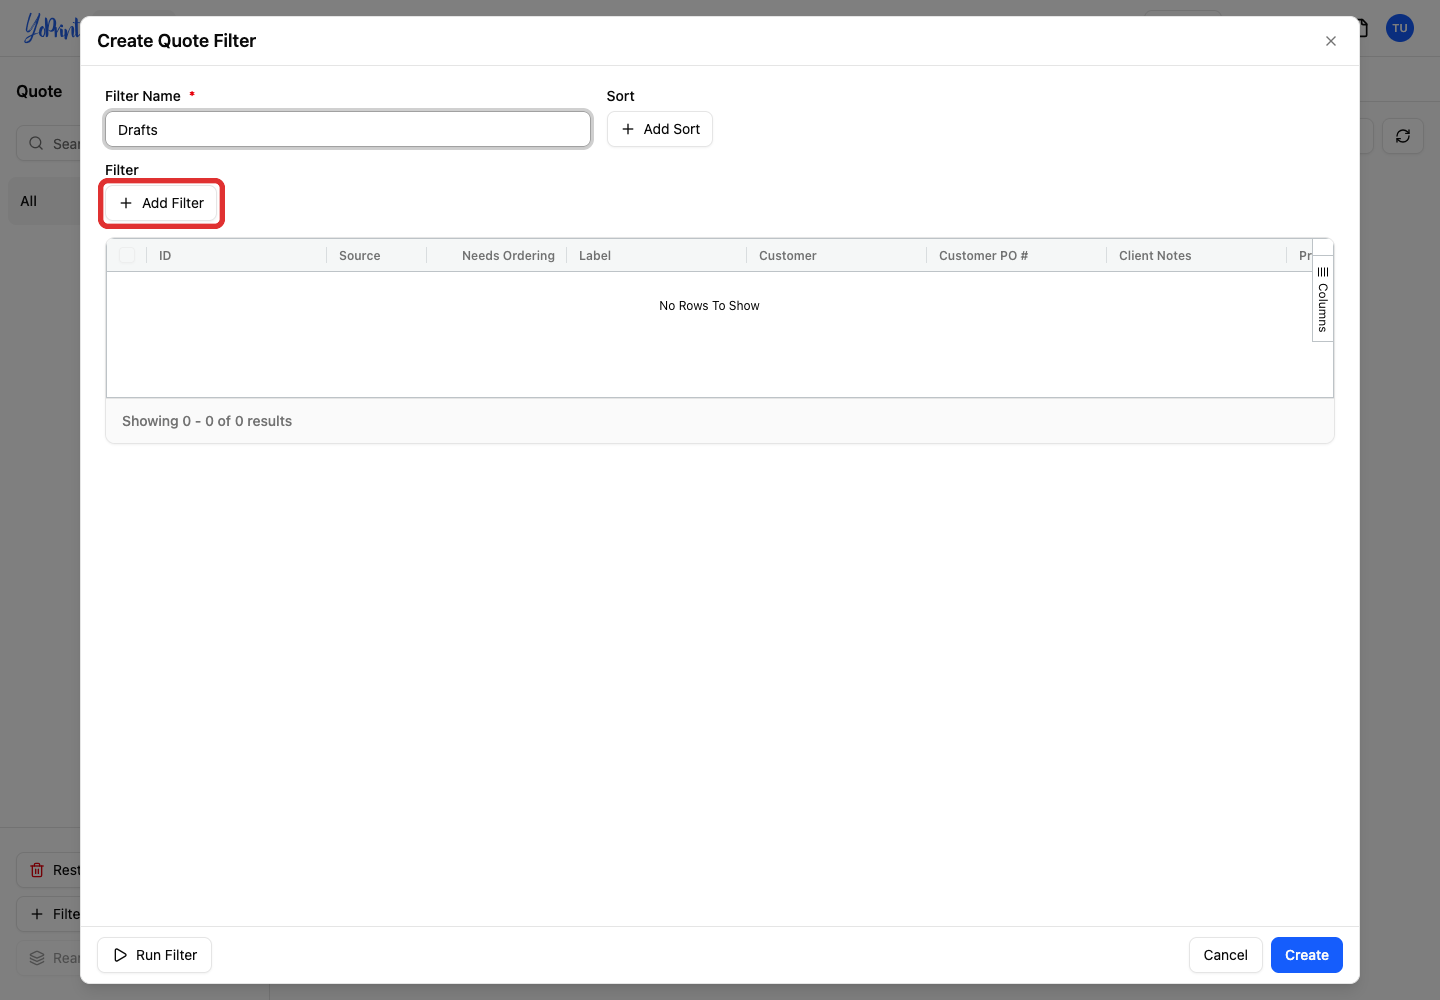The width and height of the screenshot is (1440, 1000).
Task: Click the plus icon in Add Sort
Action: (628, 129)
